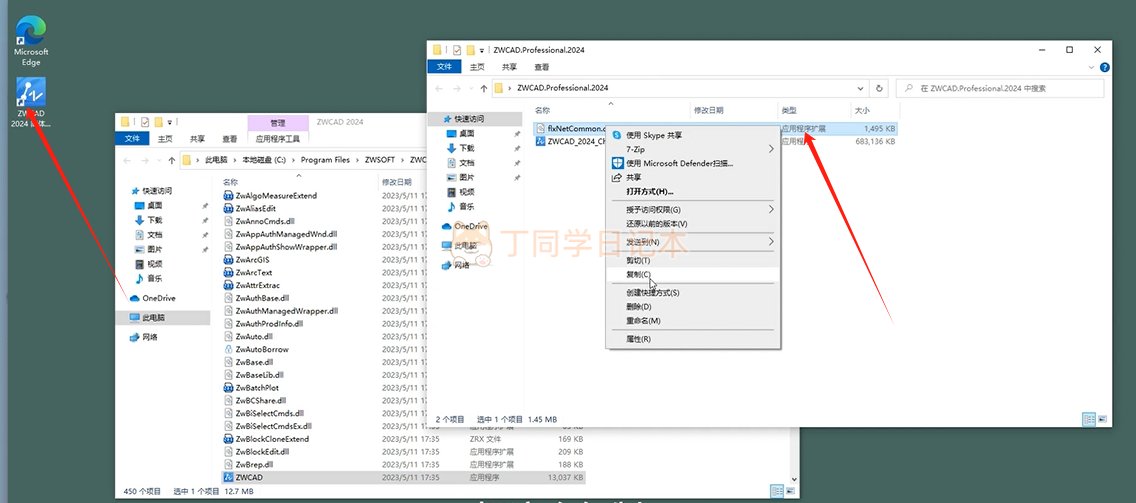This screenshot has height=503, width=1136.
Task: Click the Help question mark icon
Action: [x=1104, y=67]
